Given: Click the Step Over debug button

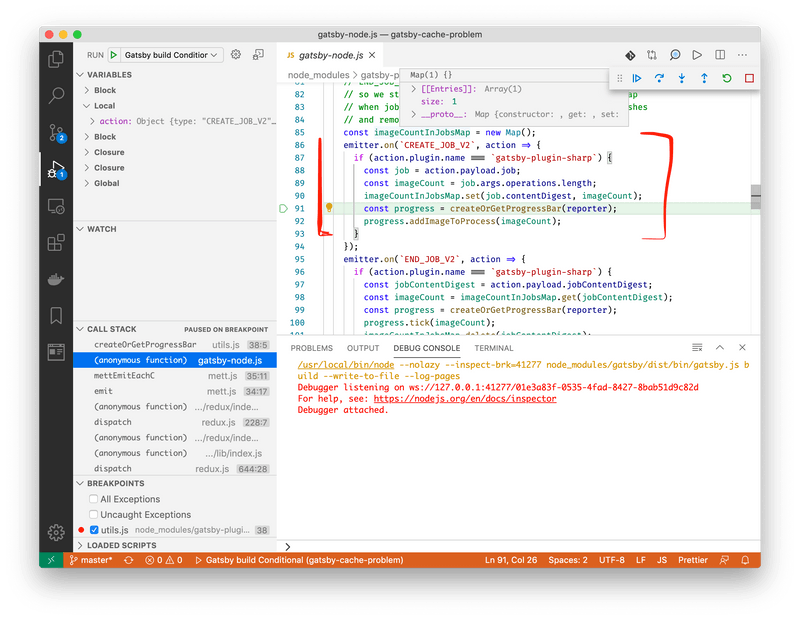Looking at the screenshot, I should click(659, 78).
